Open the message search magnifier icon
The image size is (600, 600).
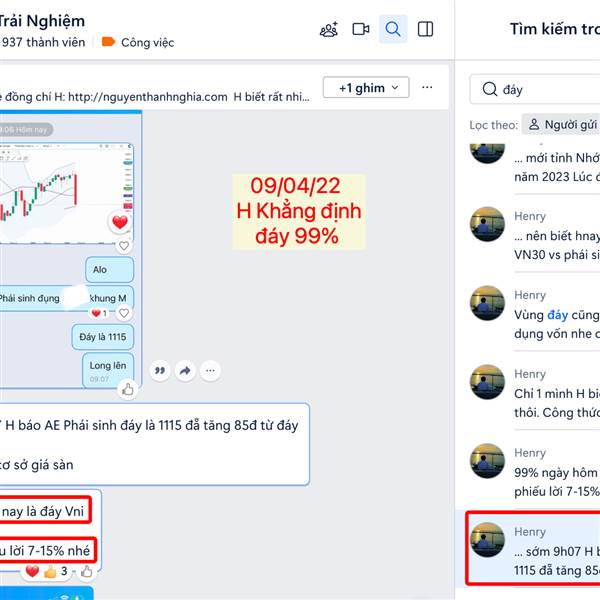click(393, 29)
